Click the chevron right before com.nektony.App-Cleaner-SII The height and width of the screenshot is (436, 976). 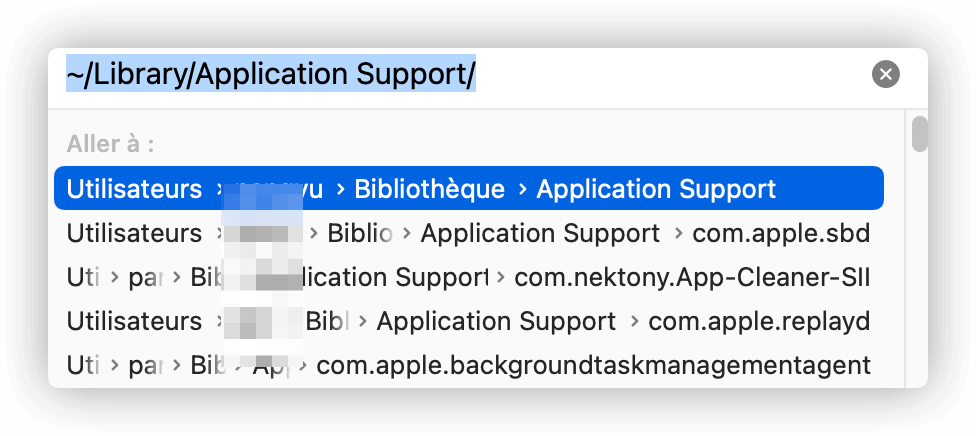click(499, 277)
